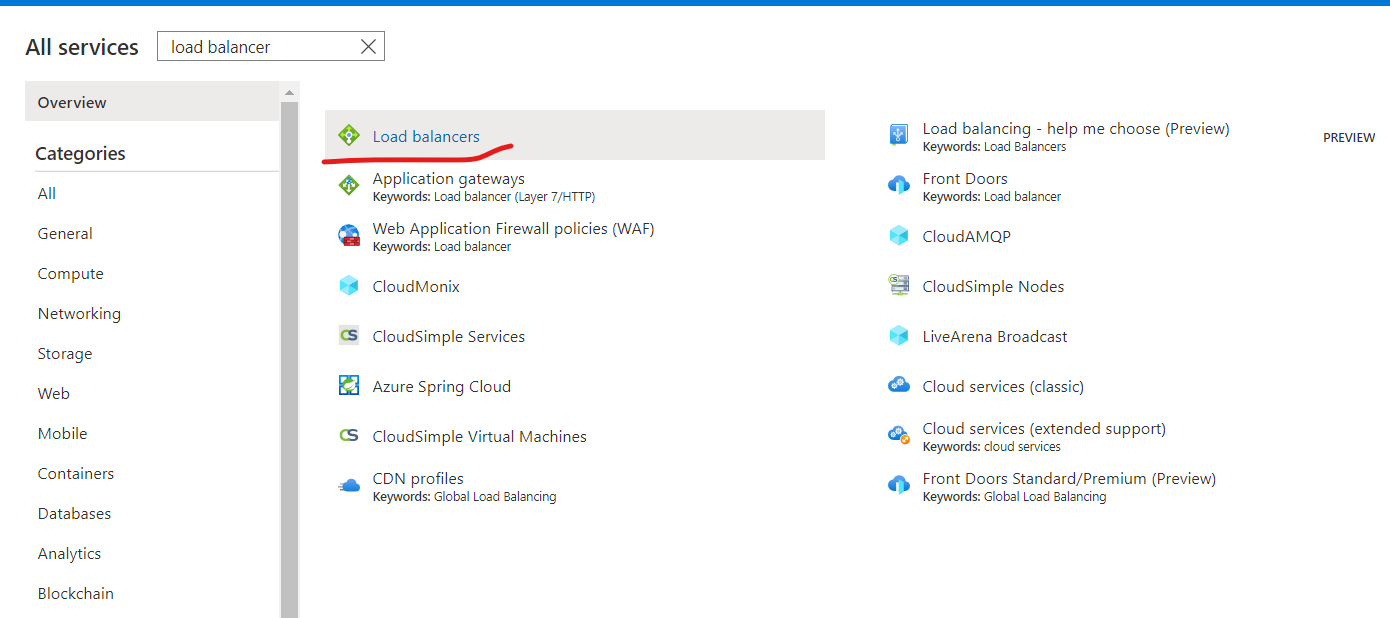The width and height of the screenshot is (1390, 618).
Task: Click the CloudSimple Services CS icon
Action: pos(349,335)
